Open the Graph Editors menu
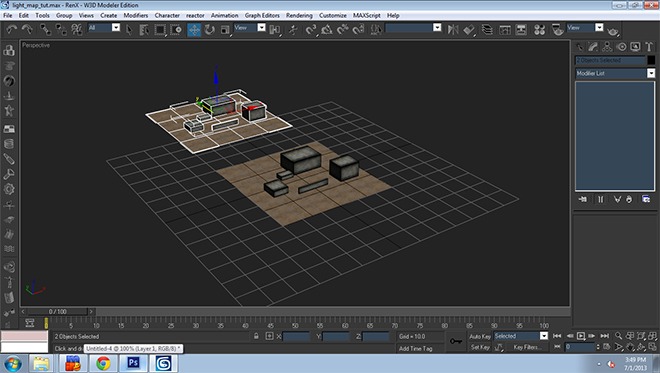 click(x=262, y=15)
